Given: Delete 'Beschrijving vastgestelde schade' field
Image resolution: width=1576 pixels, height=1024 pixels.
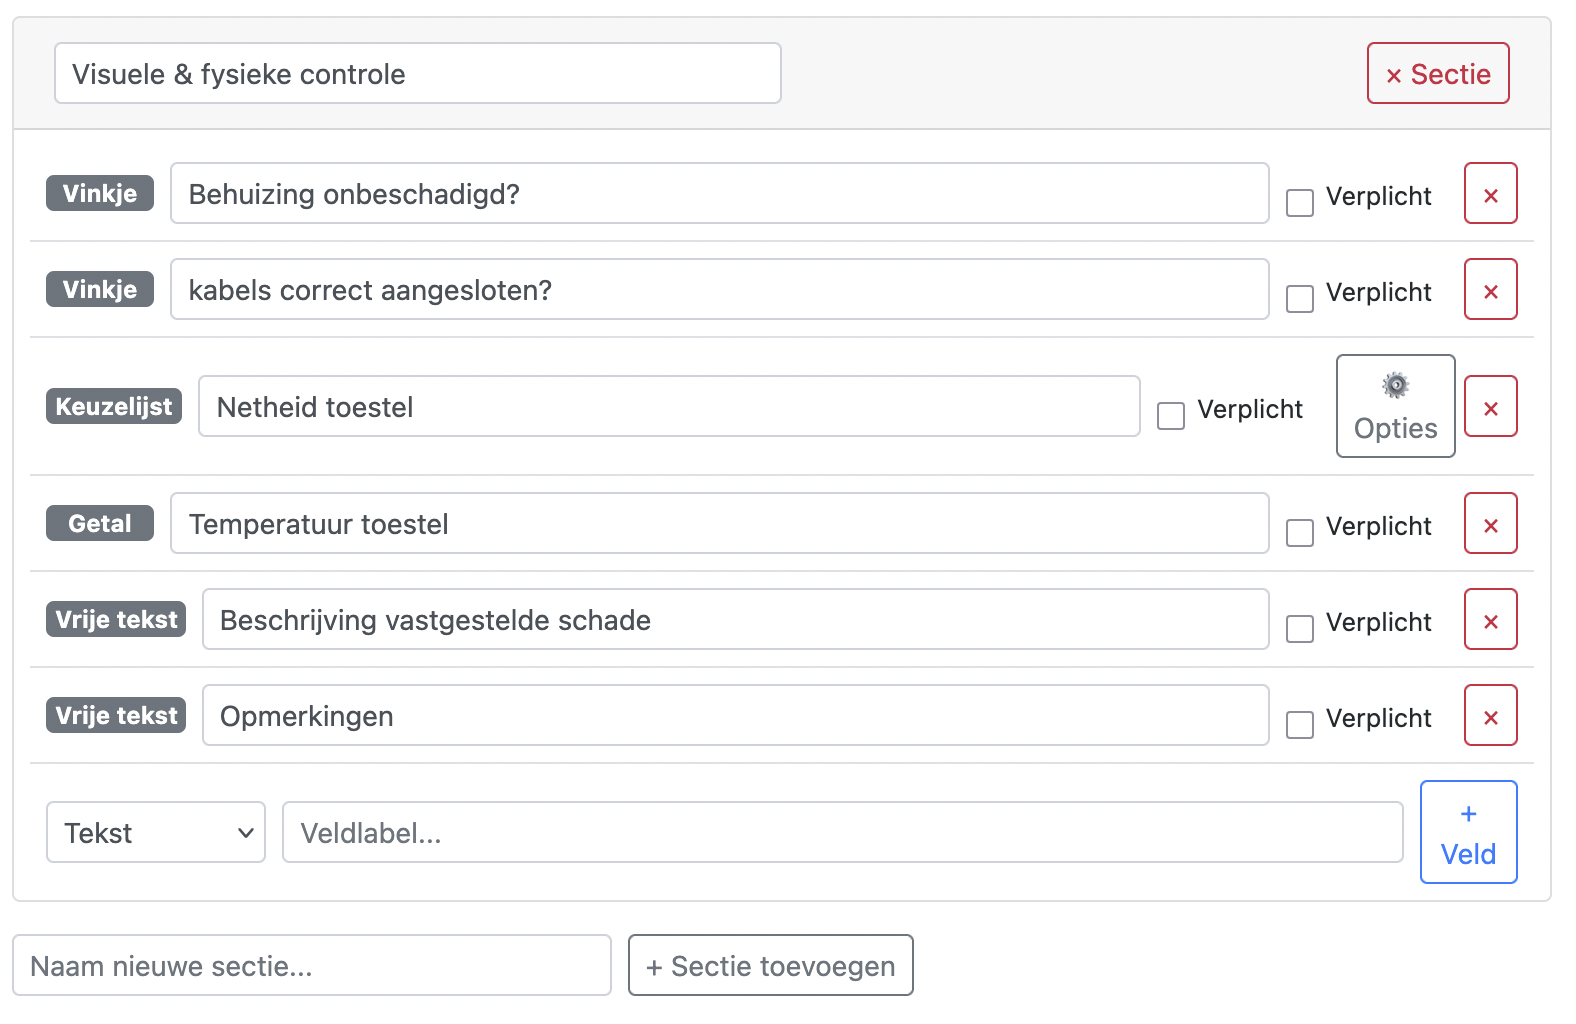Looking at the screenshot, I should coord(1490,619).
